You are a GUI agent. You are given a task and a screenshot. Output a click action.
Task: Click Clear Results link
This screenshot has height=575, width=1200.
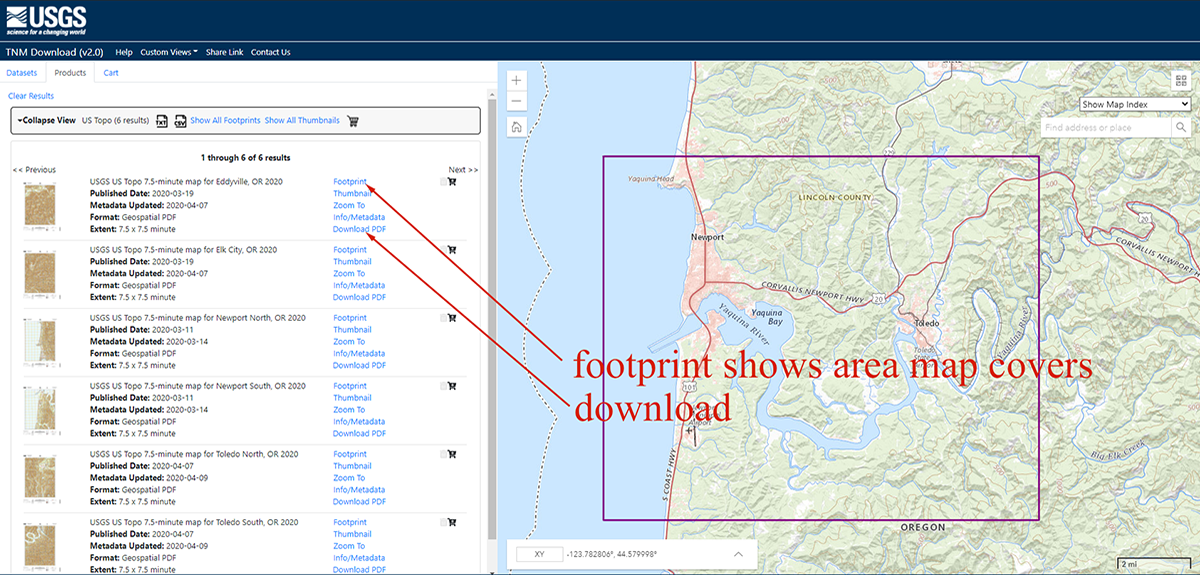click(x=31, y=96)
